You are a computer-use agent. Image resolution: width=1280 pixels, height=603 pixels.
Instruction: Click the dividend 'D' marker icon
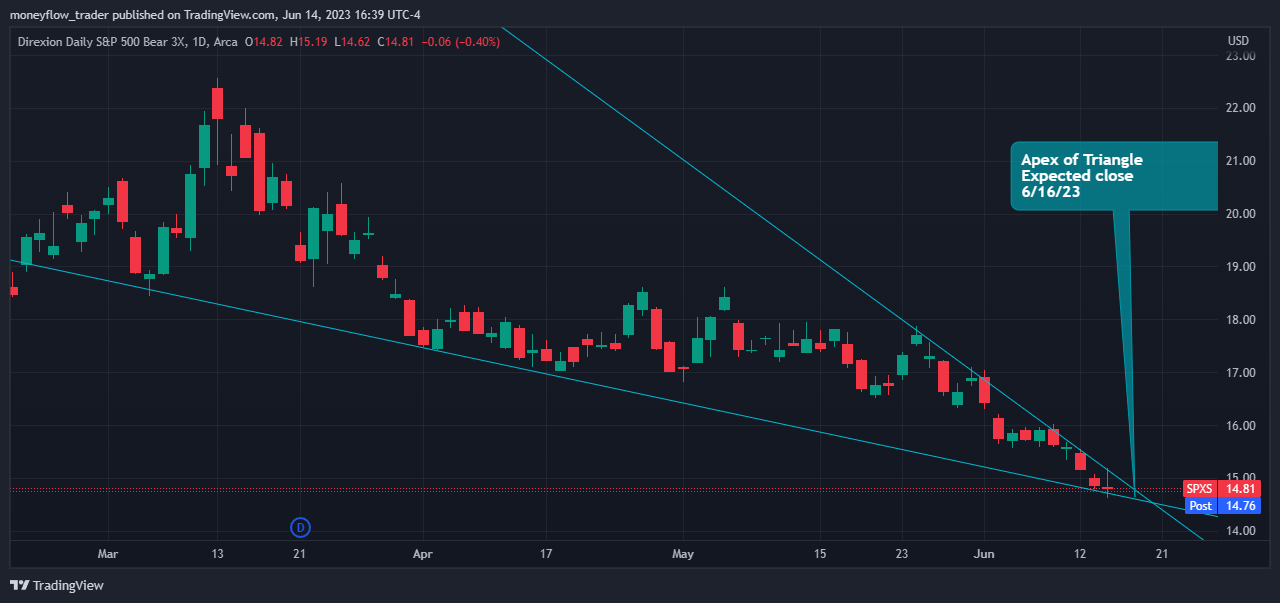coord(299,526)
